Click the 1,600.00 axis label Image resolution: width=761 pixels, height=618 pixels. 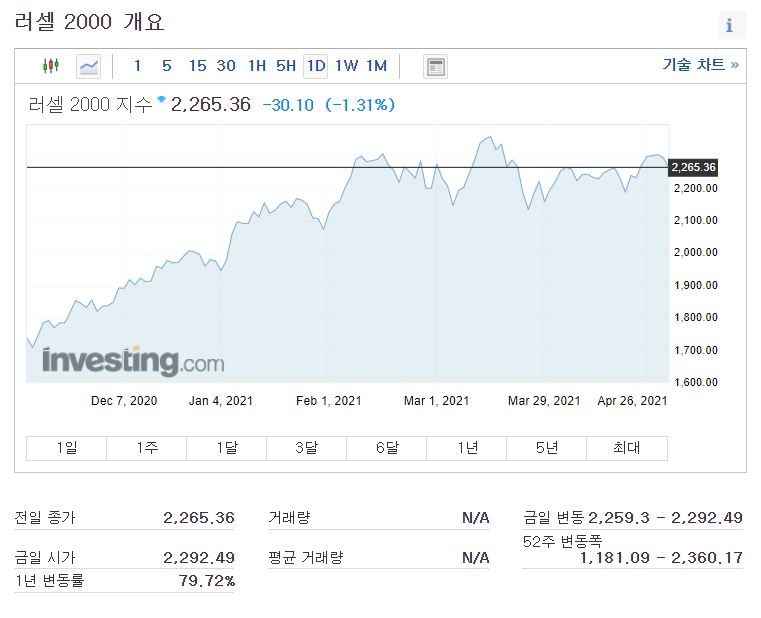(695, 382)
